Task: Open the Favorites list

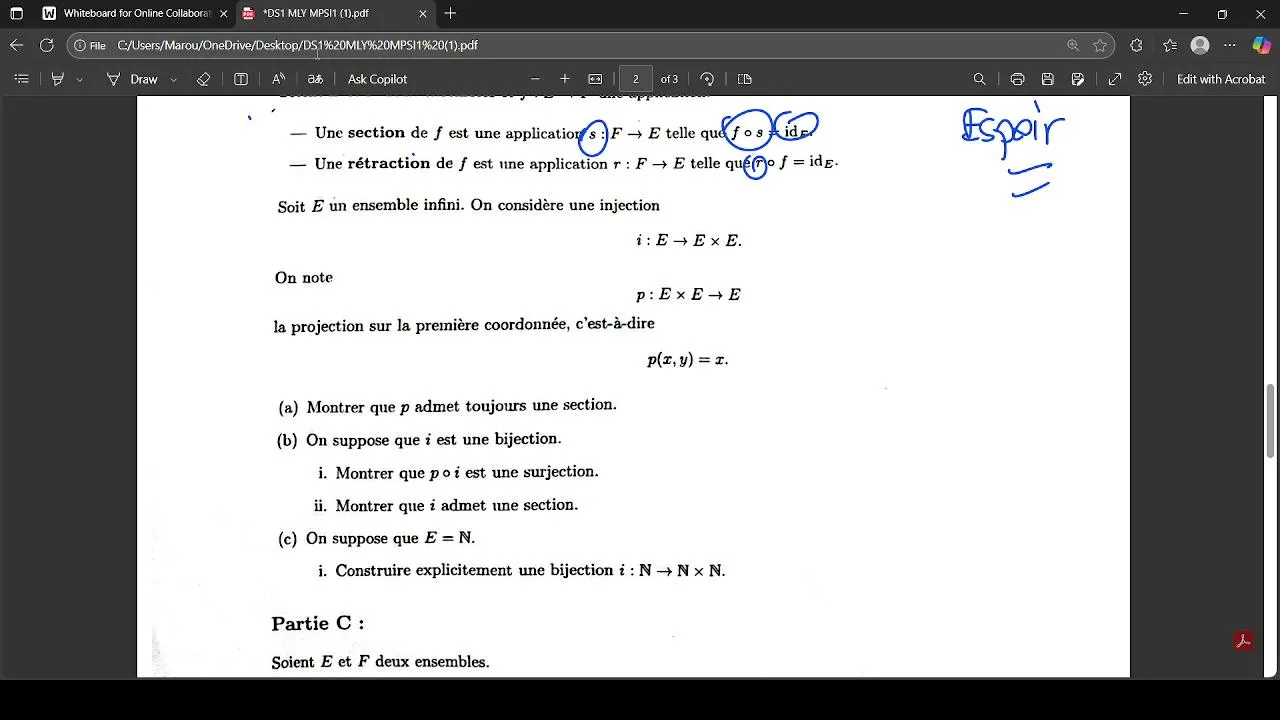Action: pos(1170,45)
